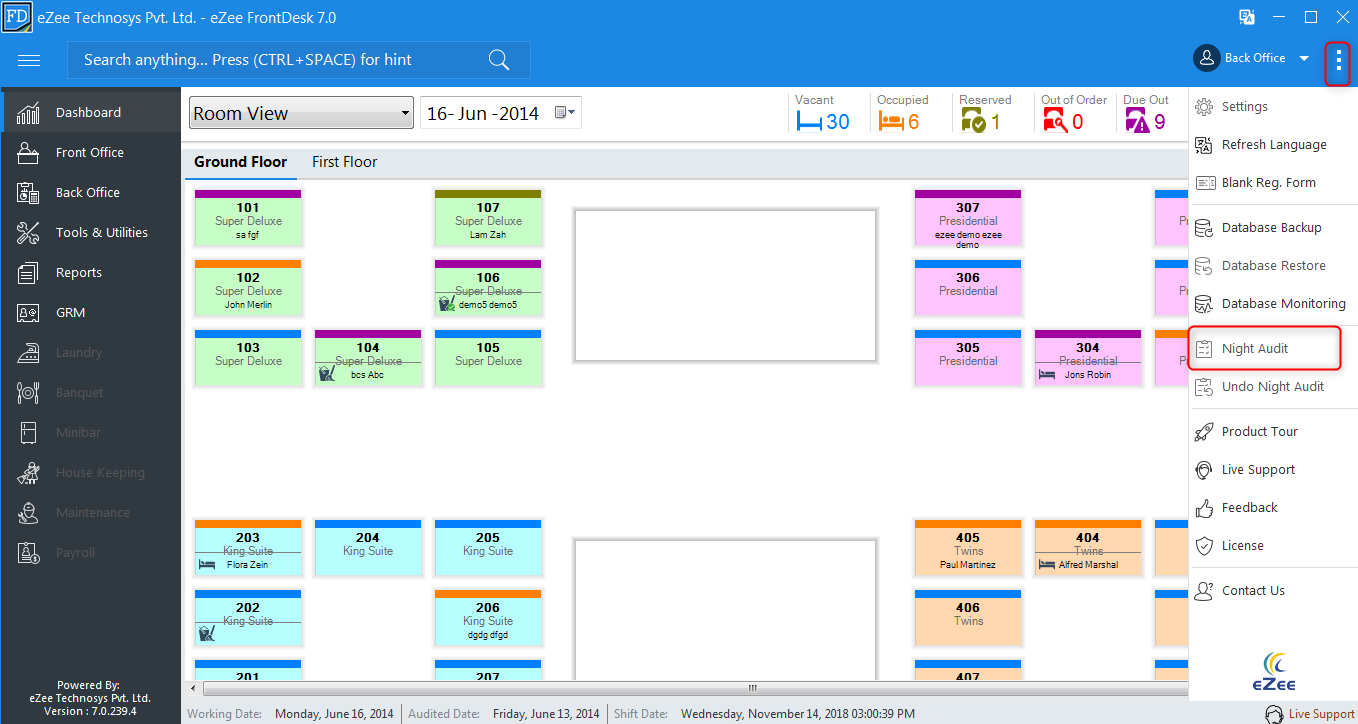
Task: Click the language translate icon in title bar
Action: tap(1247, 17)
